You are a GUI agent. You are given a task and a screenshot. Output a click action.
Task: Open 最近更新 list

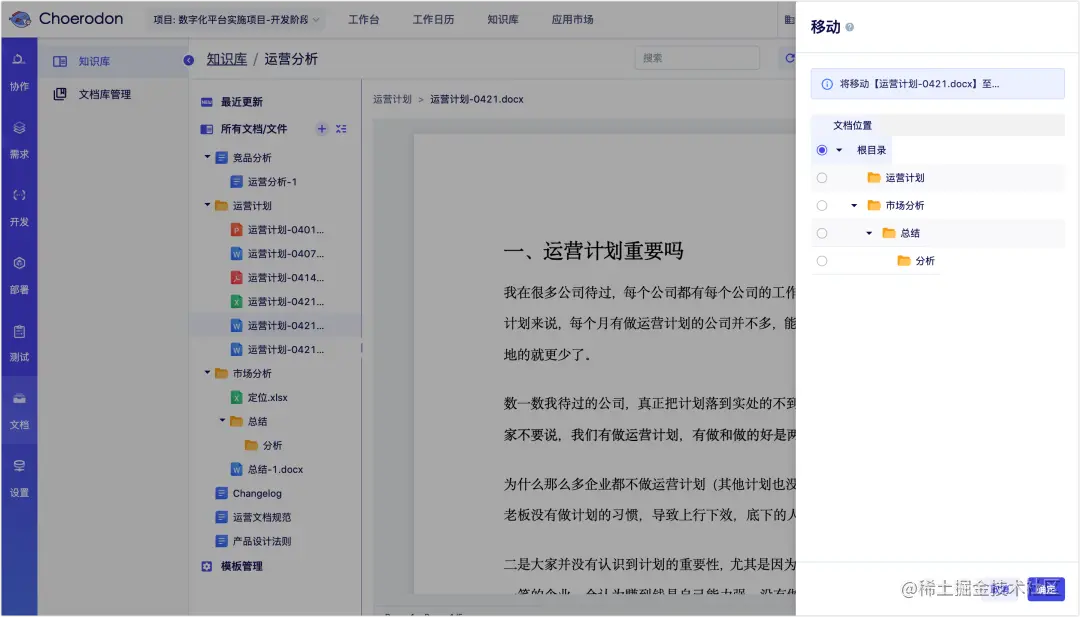click(x=241, y=102)
